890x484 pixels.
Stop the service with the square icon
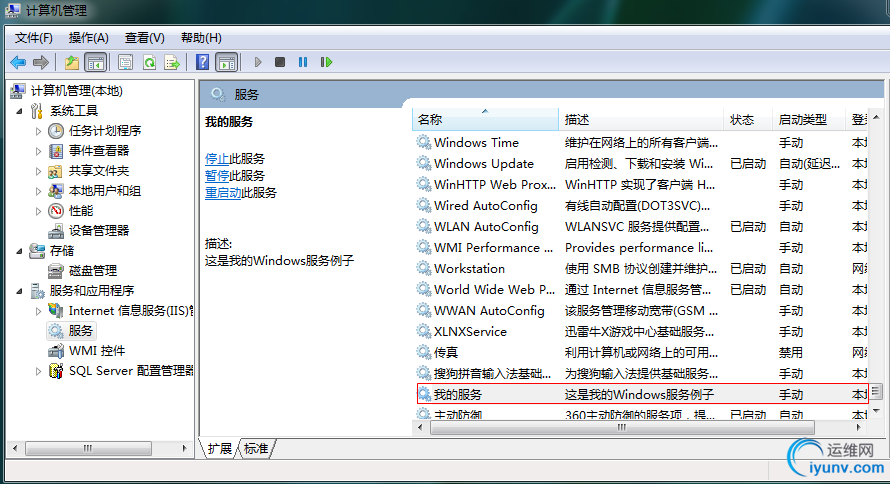pos(280,62)
